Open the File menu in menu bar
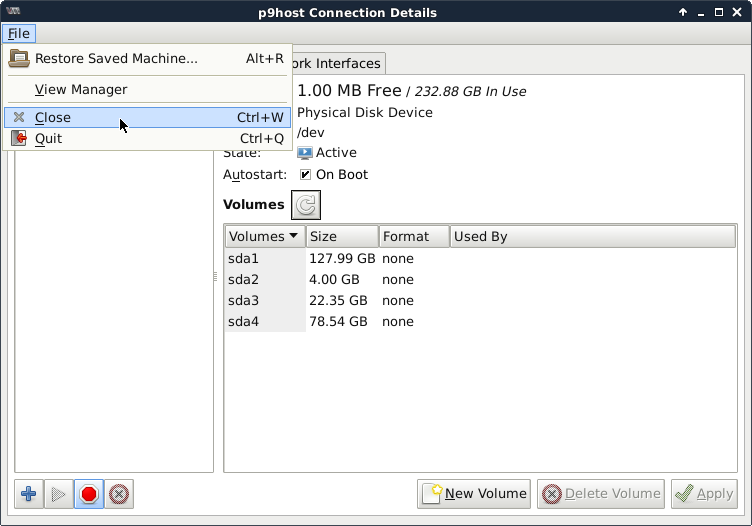This screenshot has width=752, height=526. [18, 34]
